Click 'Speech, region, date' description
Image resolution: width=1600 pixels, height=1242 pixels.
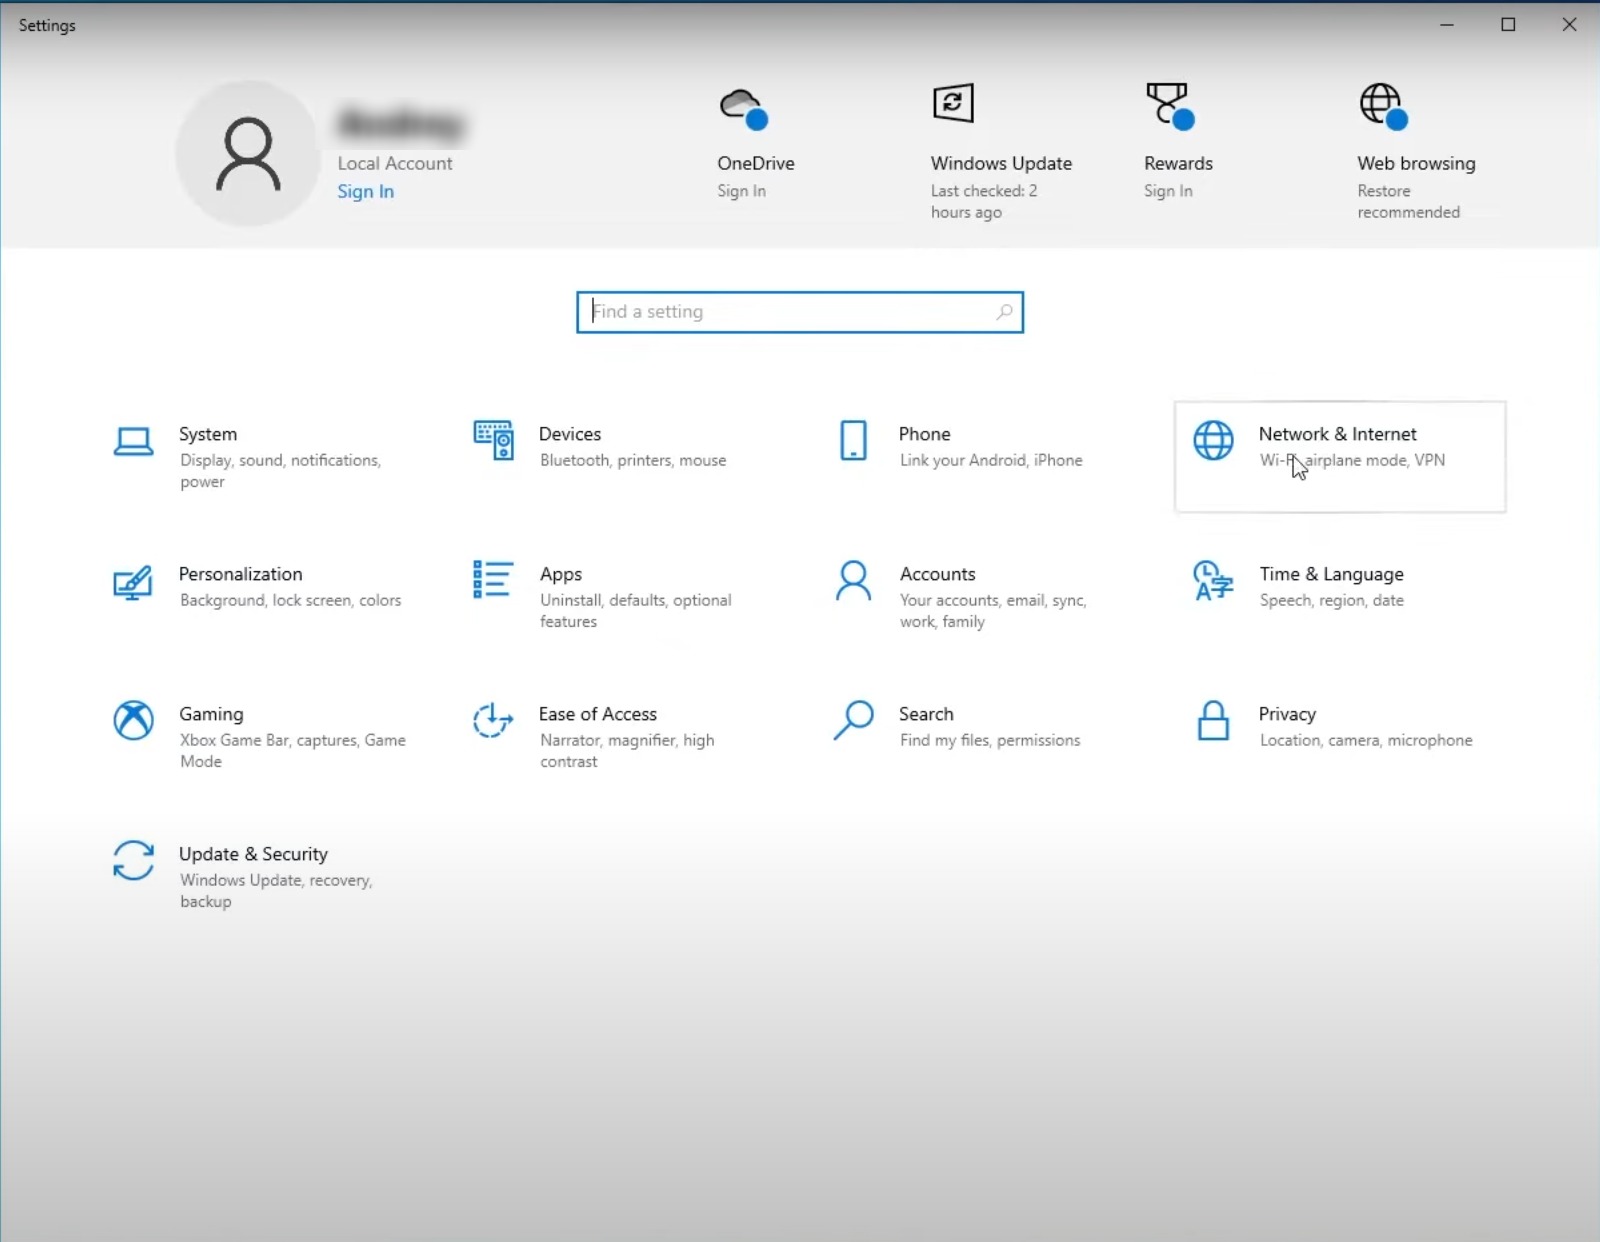(1332, 600)
